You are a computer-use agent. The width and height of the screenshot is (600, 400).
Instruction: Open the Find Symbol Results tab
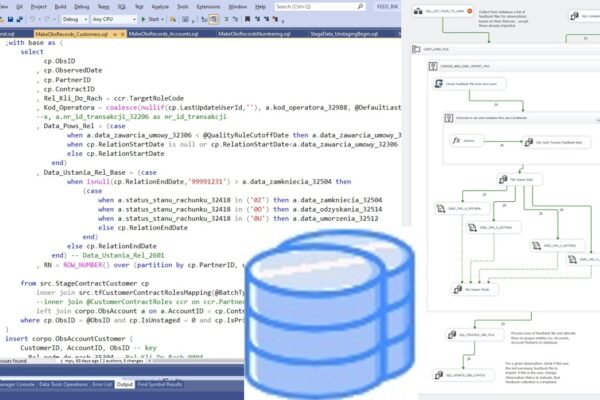160,384
